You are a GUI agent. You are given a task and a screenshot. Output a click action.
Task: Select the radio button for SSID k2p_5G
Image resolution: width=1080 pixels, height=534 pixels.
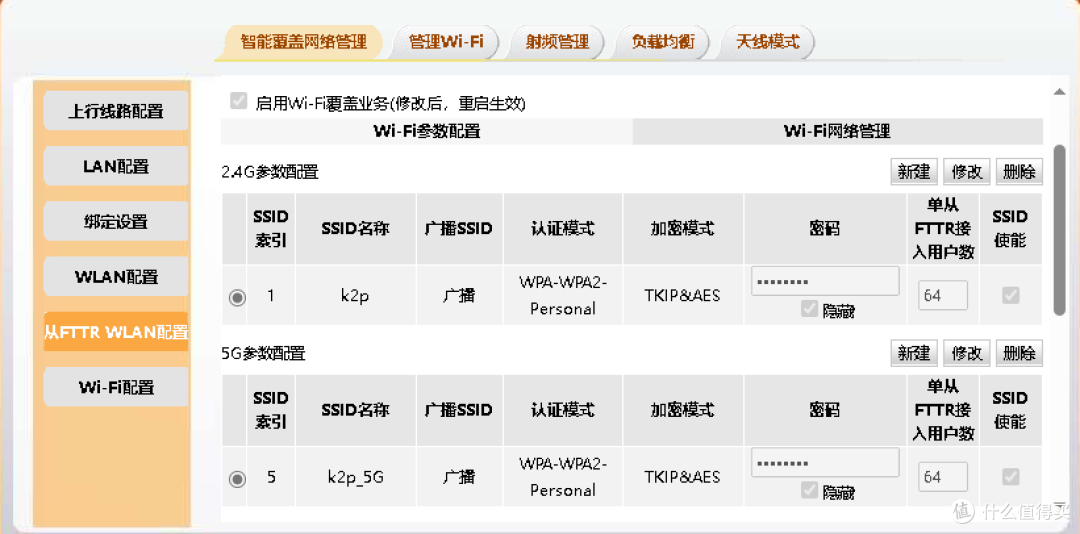237,479
